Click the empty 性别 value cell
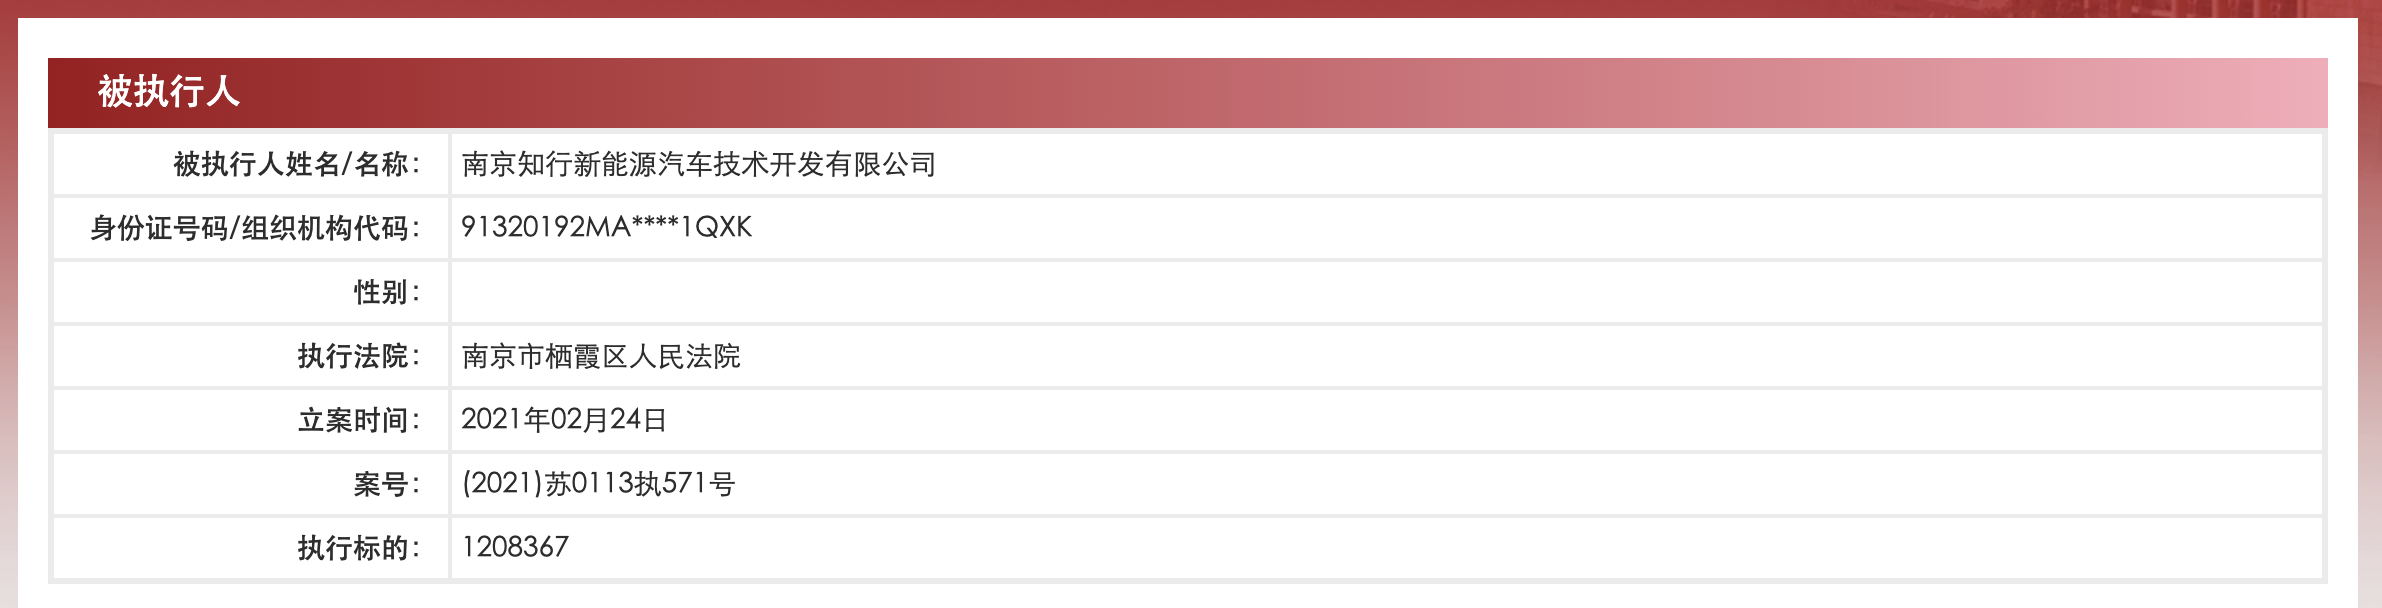2382x608 pixels. point(1385,292)
